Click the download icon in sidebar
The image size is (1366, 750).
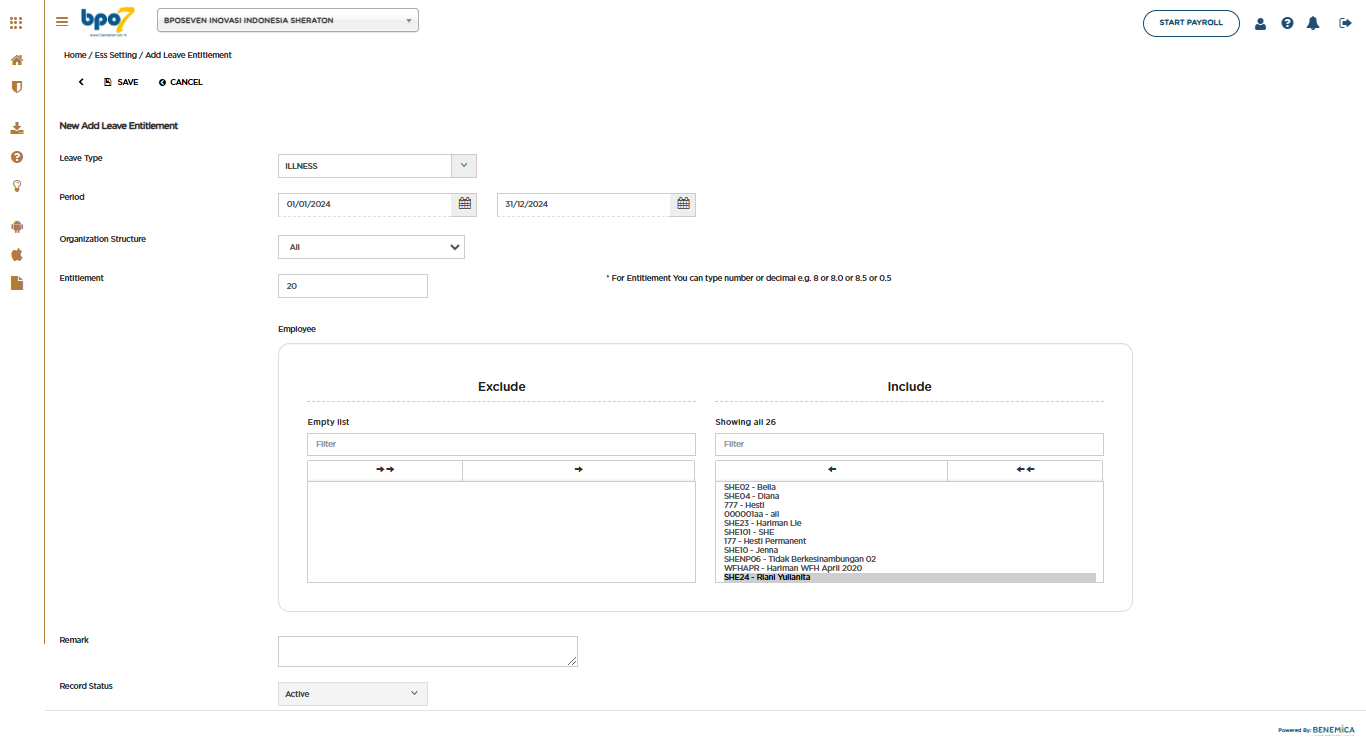(17, 128)
